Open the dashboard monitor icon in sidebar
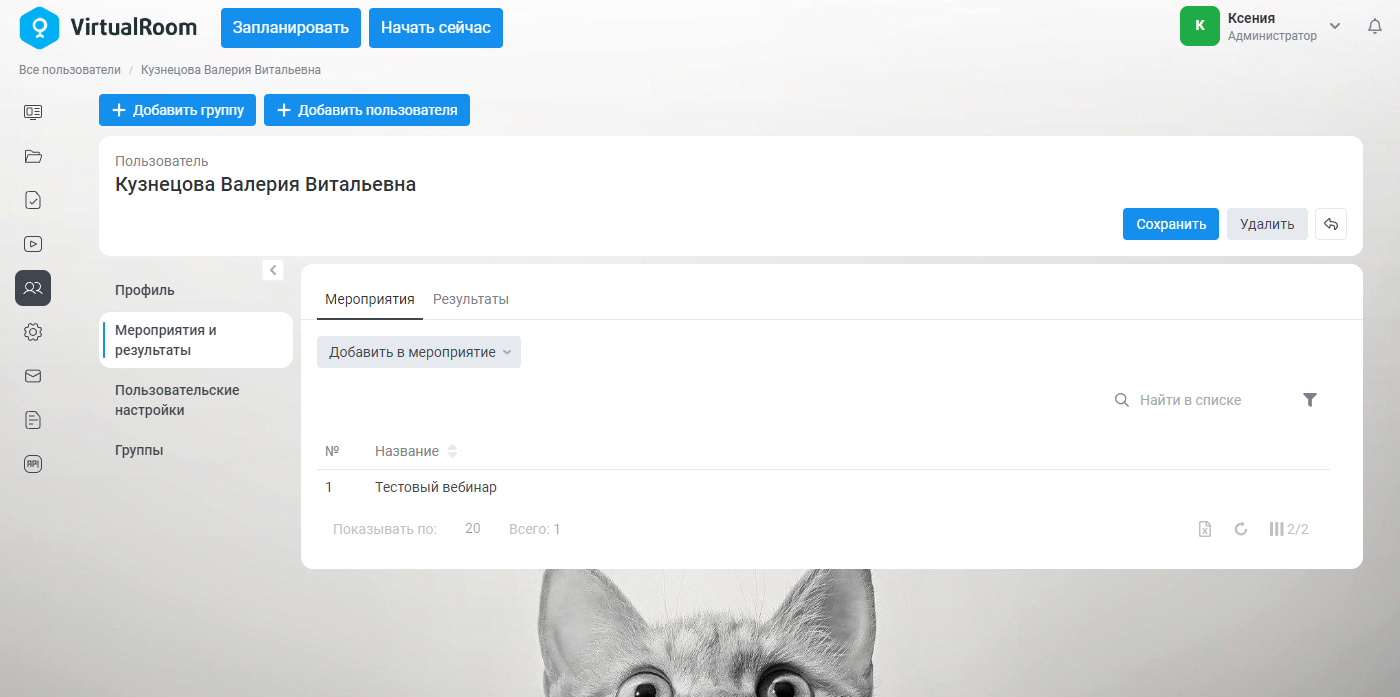Screen dimensions: 1400x697 pos(33,112)
